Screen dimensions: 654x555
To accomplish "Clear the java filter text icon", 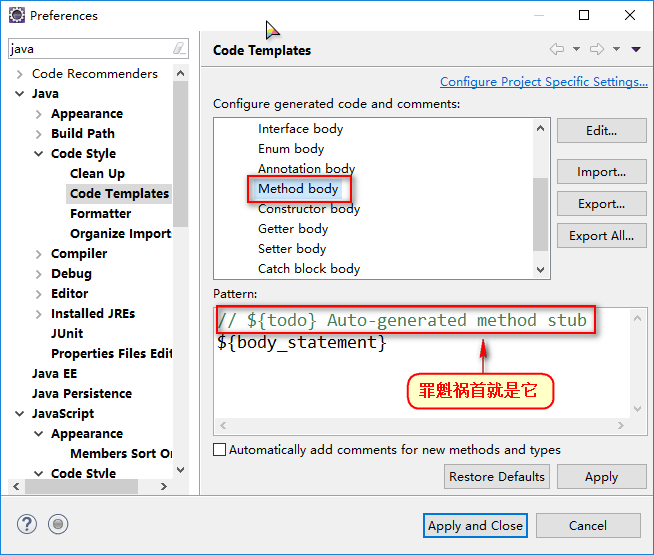I will coord(179,49).
